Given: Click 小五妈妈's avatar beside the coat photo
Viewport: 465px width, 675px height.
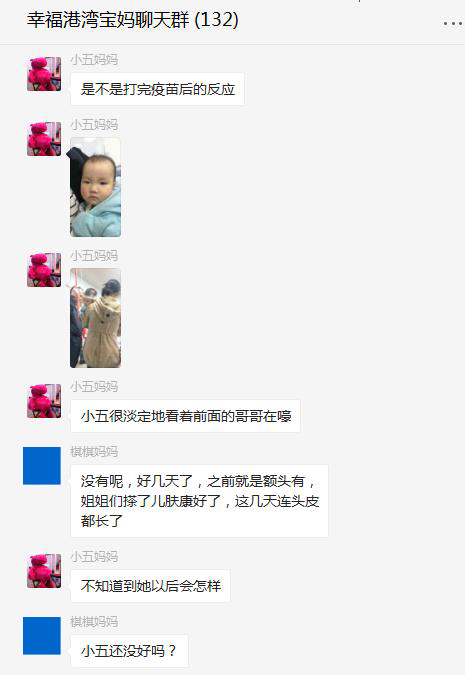Looking at the screenshot, I should [x=44, y=270].
